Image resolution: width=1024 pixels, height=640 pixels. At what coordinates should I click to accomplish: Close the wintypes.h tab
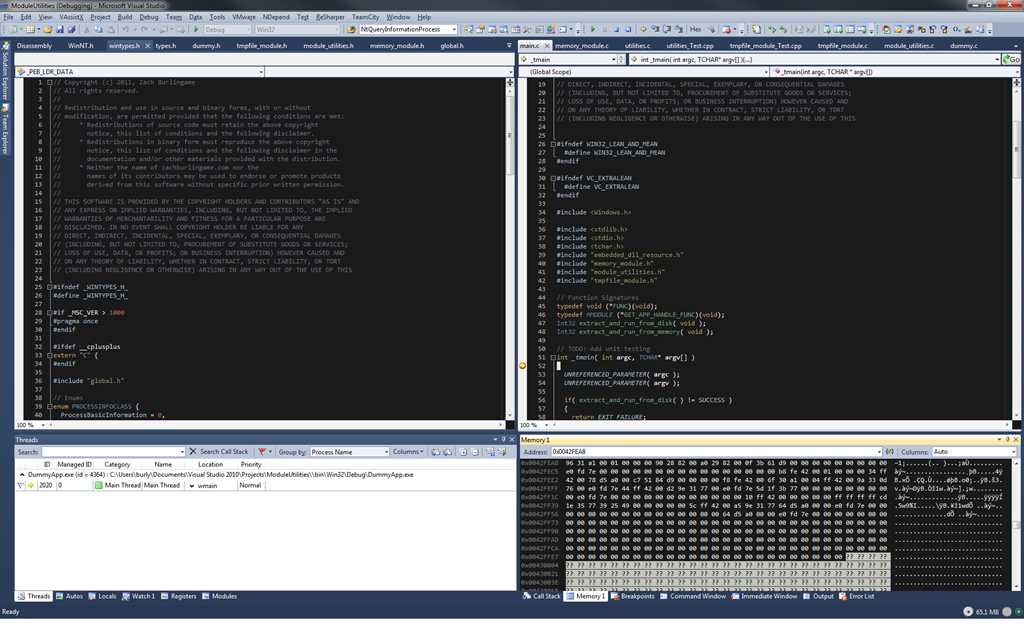(x=148, y=46)
